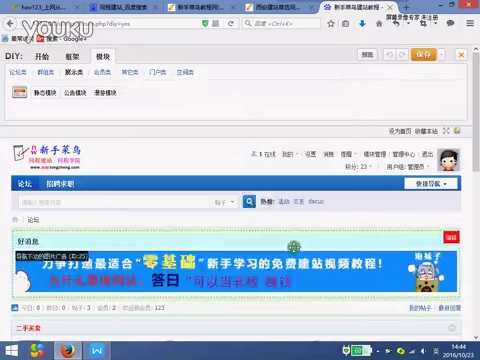Open the Windows Start button

click(x=12, y=351)
